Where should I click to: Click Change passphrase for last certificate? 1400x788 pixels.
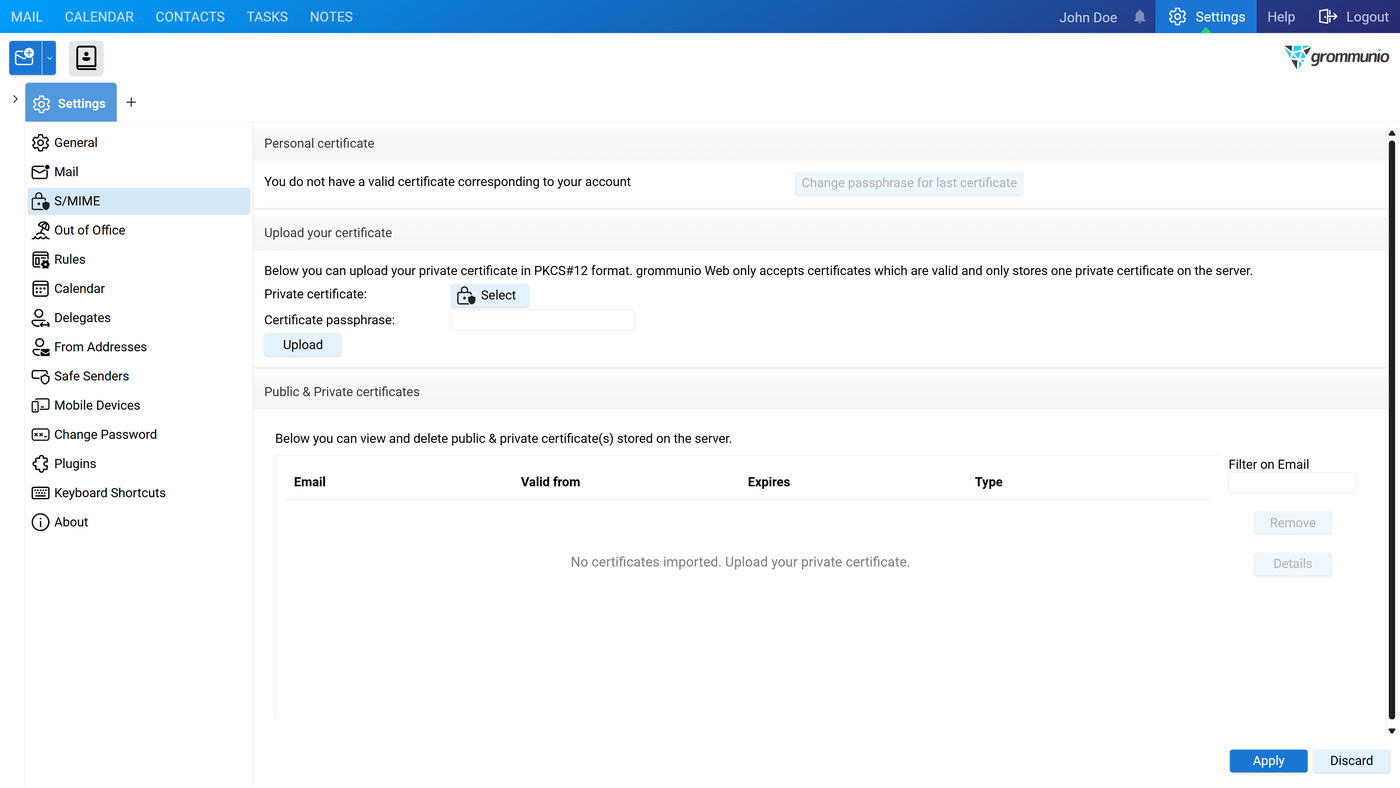click(x=909, y=183)
